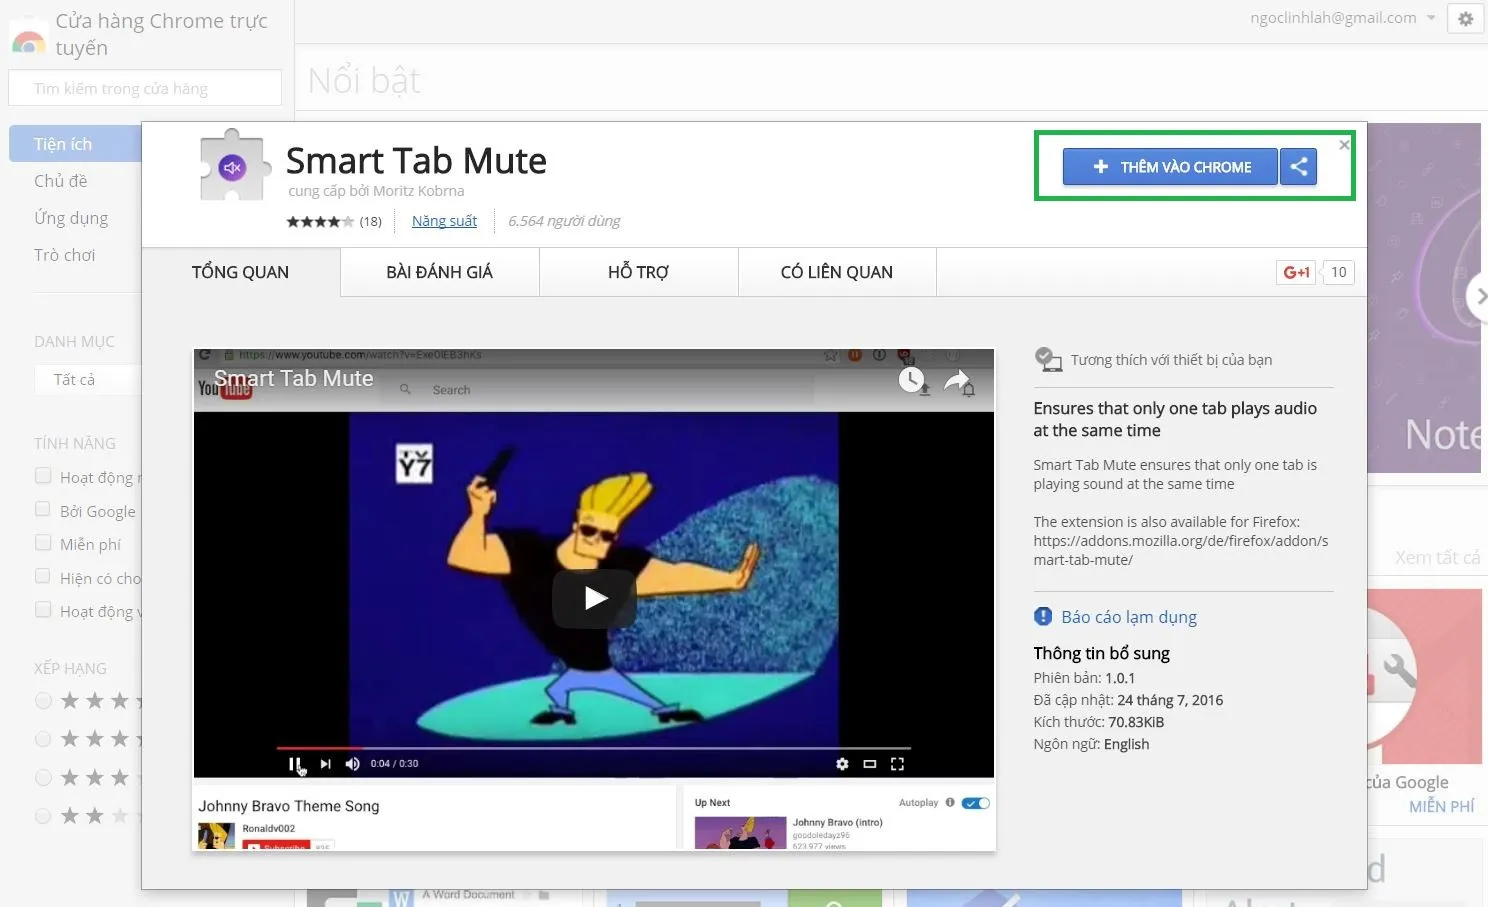
Task: Click the video share arrow icon
Action: (959, 381)
